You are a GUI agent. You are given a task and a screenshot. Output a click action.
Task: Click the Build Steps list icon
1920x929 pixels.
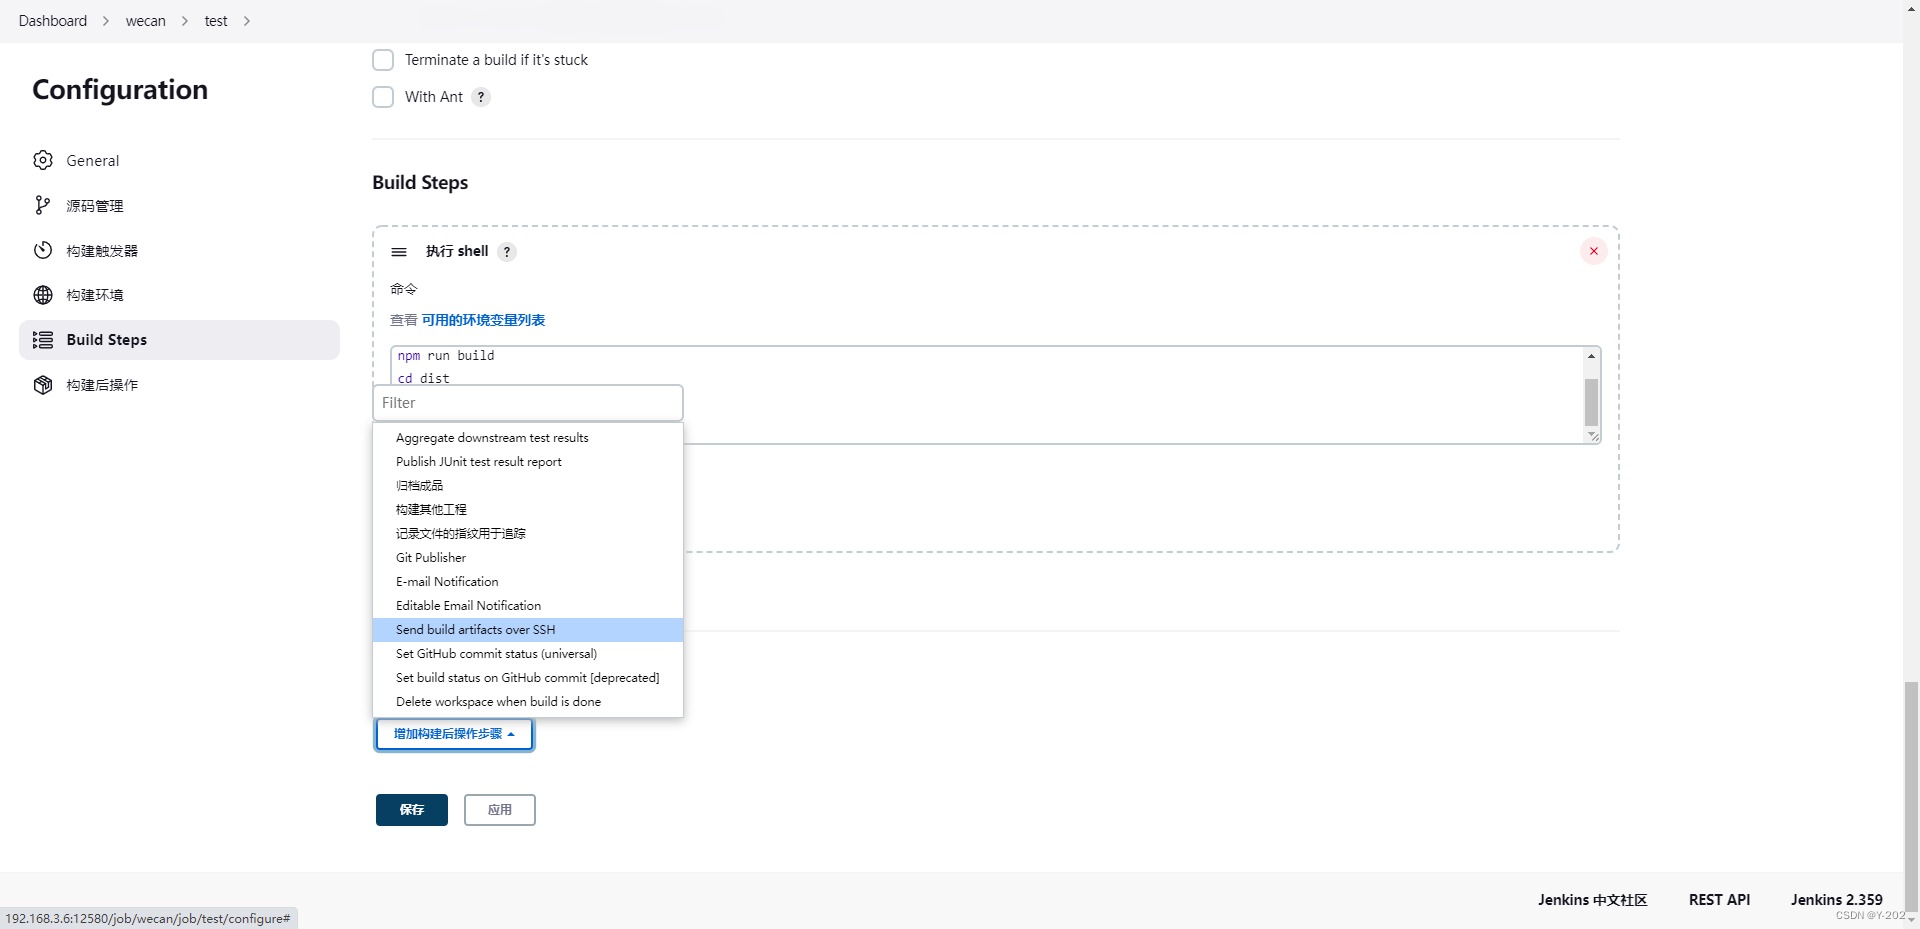tap(42, 340)
